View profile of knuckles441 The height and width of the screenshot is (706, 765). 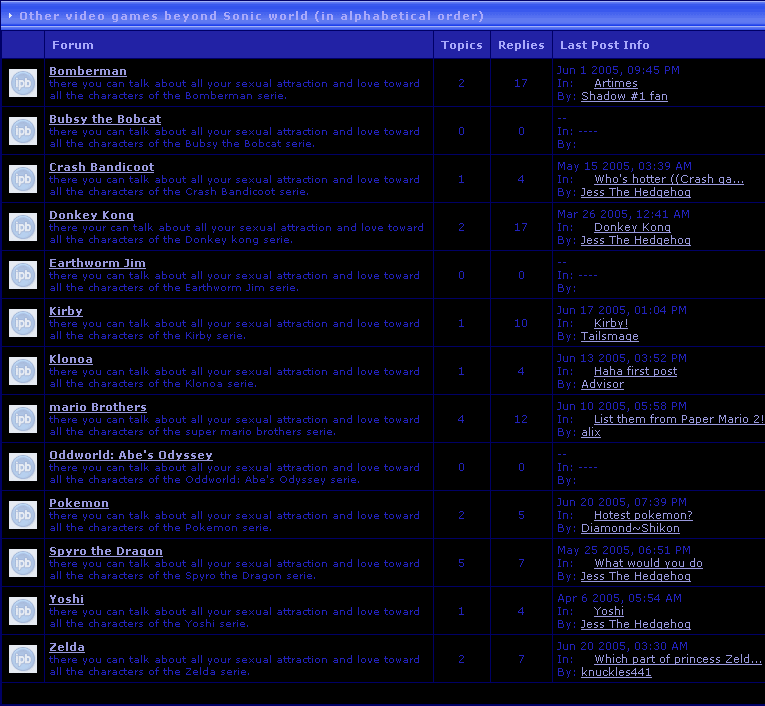coord(616,672)
